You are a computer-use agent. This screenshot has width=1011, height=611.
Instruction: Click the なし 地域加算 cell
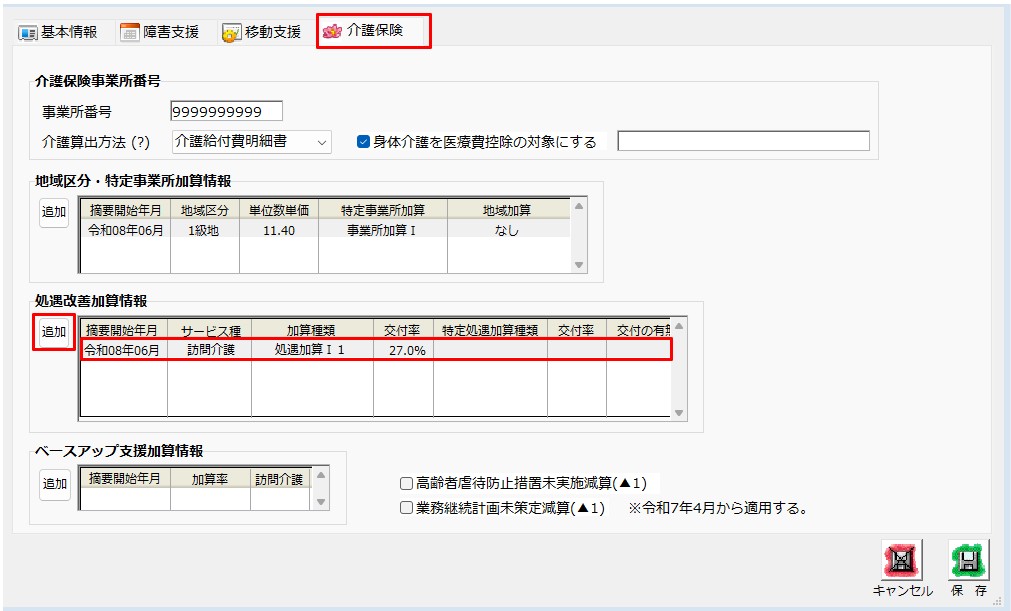click(x=508, y=230)
